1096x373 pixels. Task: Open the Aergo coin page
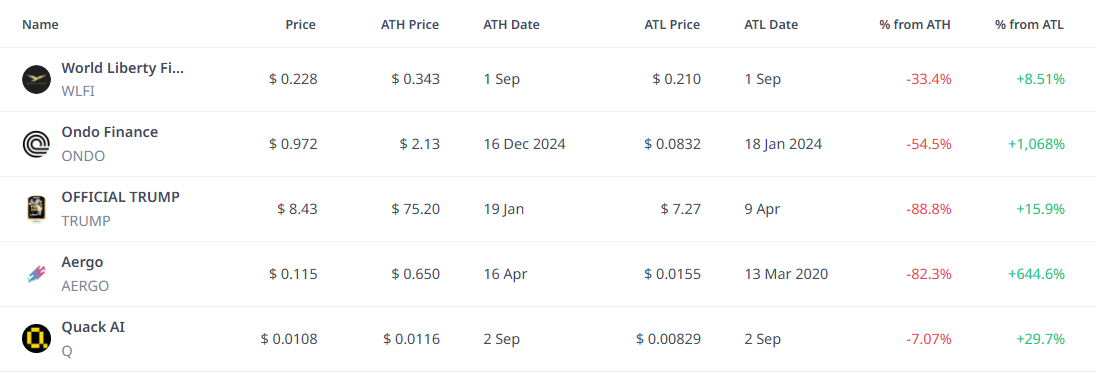point(82,263)
